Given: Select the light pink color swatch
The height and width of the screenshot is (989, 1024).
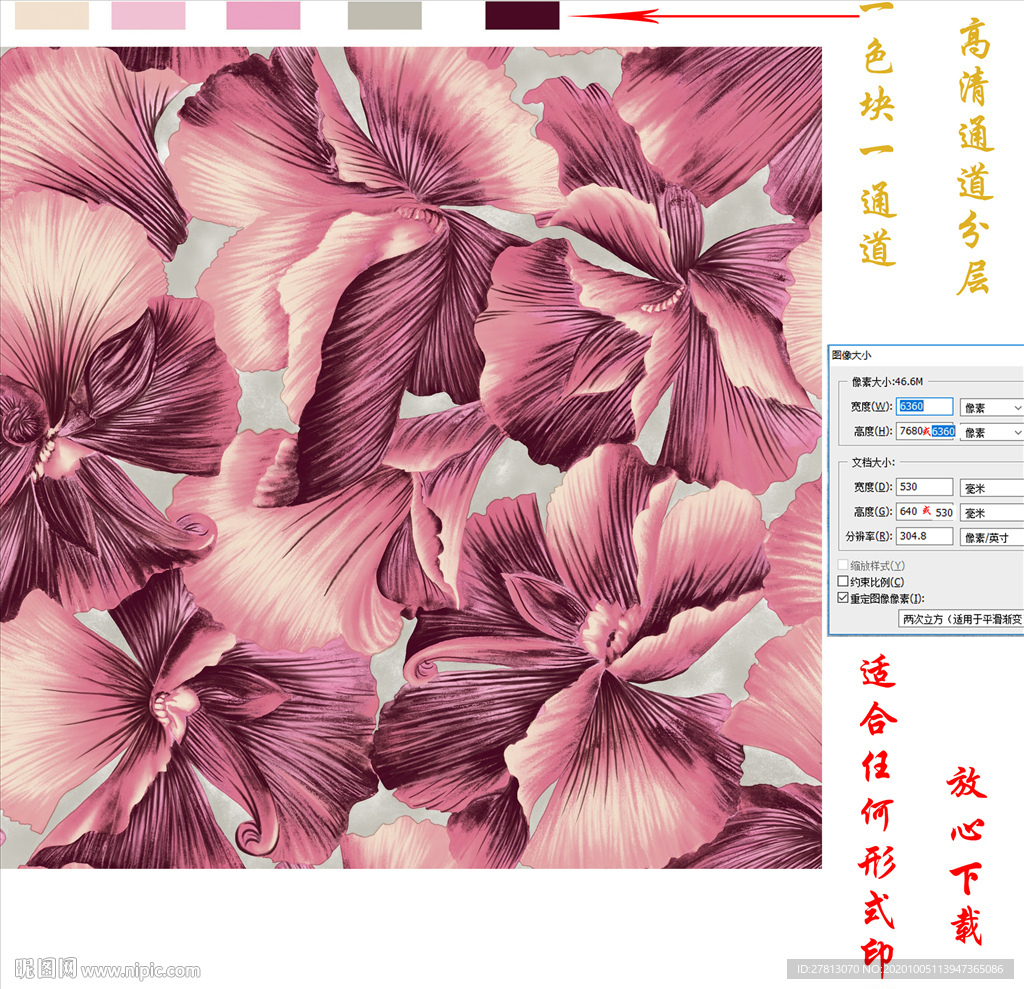Looking at the screenshot, I should 148,15.
